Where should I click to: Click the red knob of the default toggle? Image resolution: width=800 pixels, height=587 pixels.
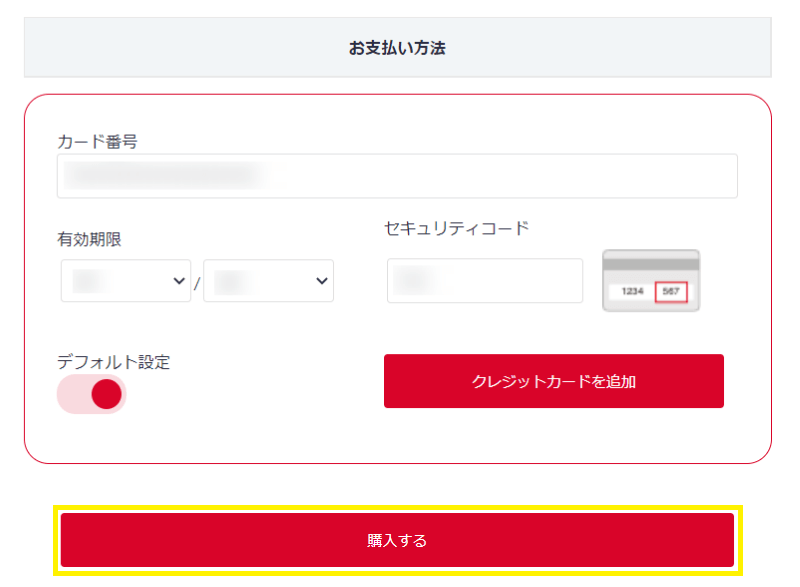coord(106,394)
